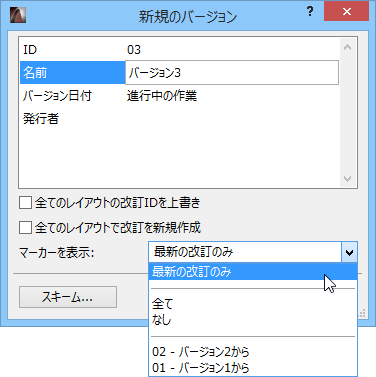Click the 進行中の作業 value
The height and width of the screenshot is (377, 376).
162,96
